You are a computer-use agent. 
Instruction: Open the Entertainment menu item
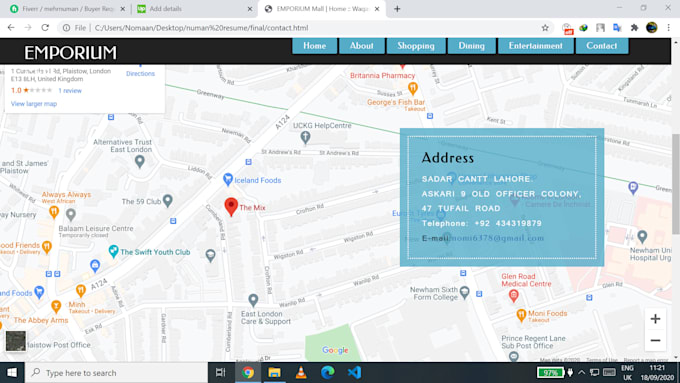(x=536, y=46)
